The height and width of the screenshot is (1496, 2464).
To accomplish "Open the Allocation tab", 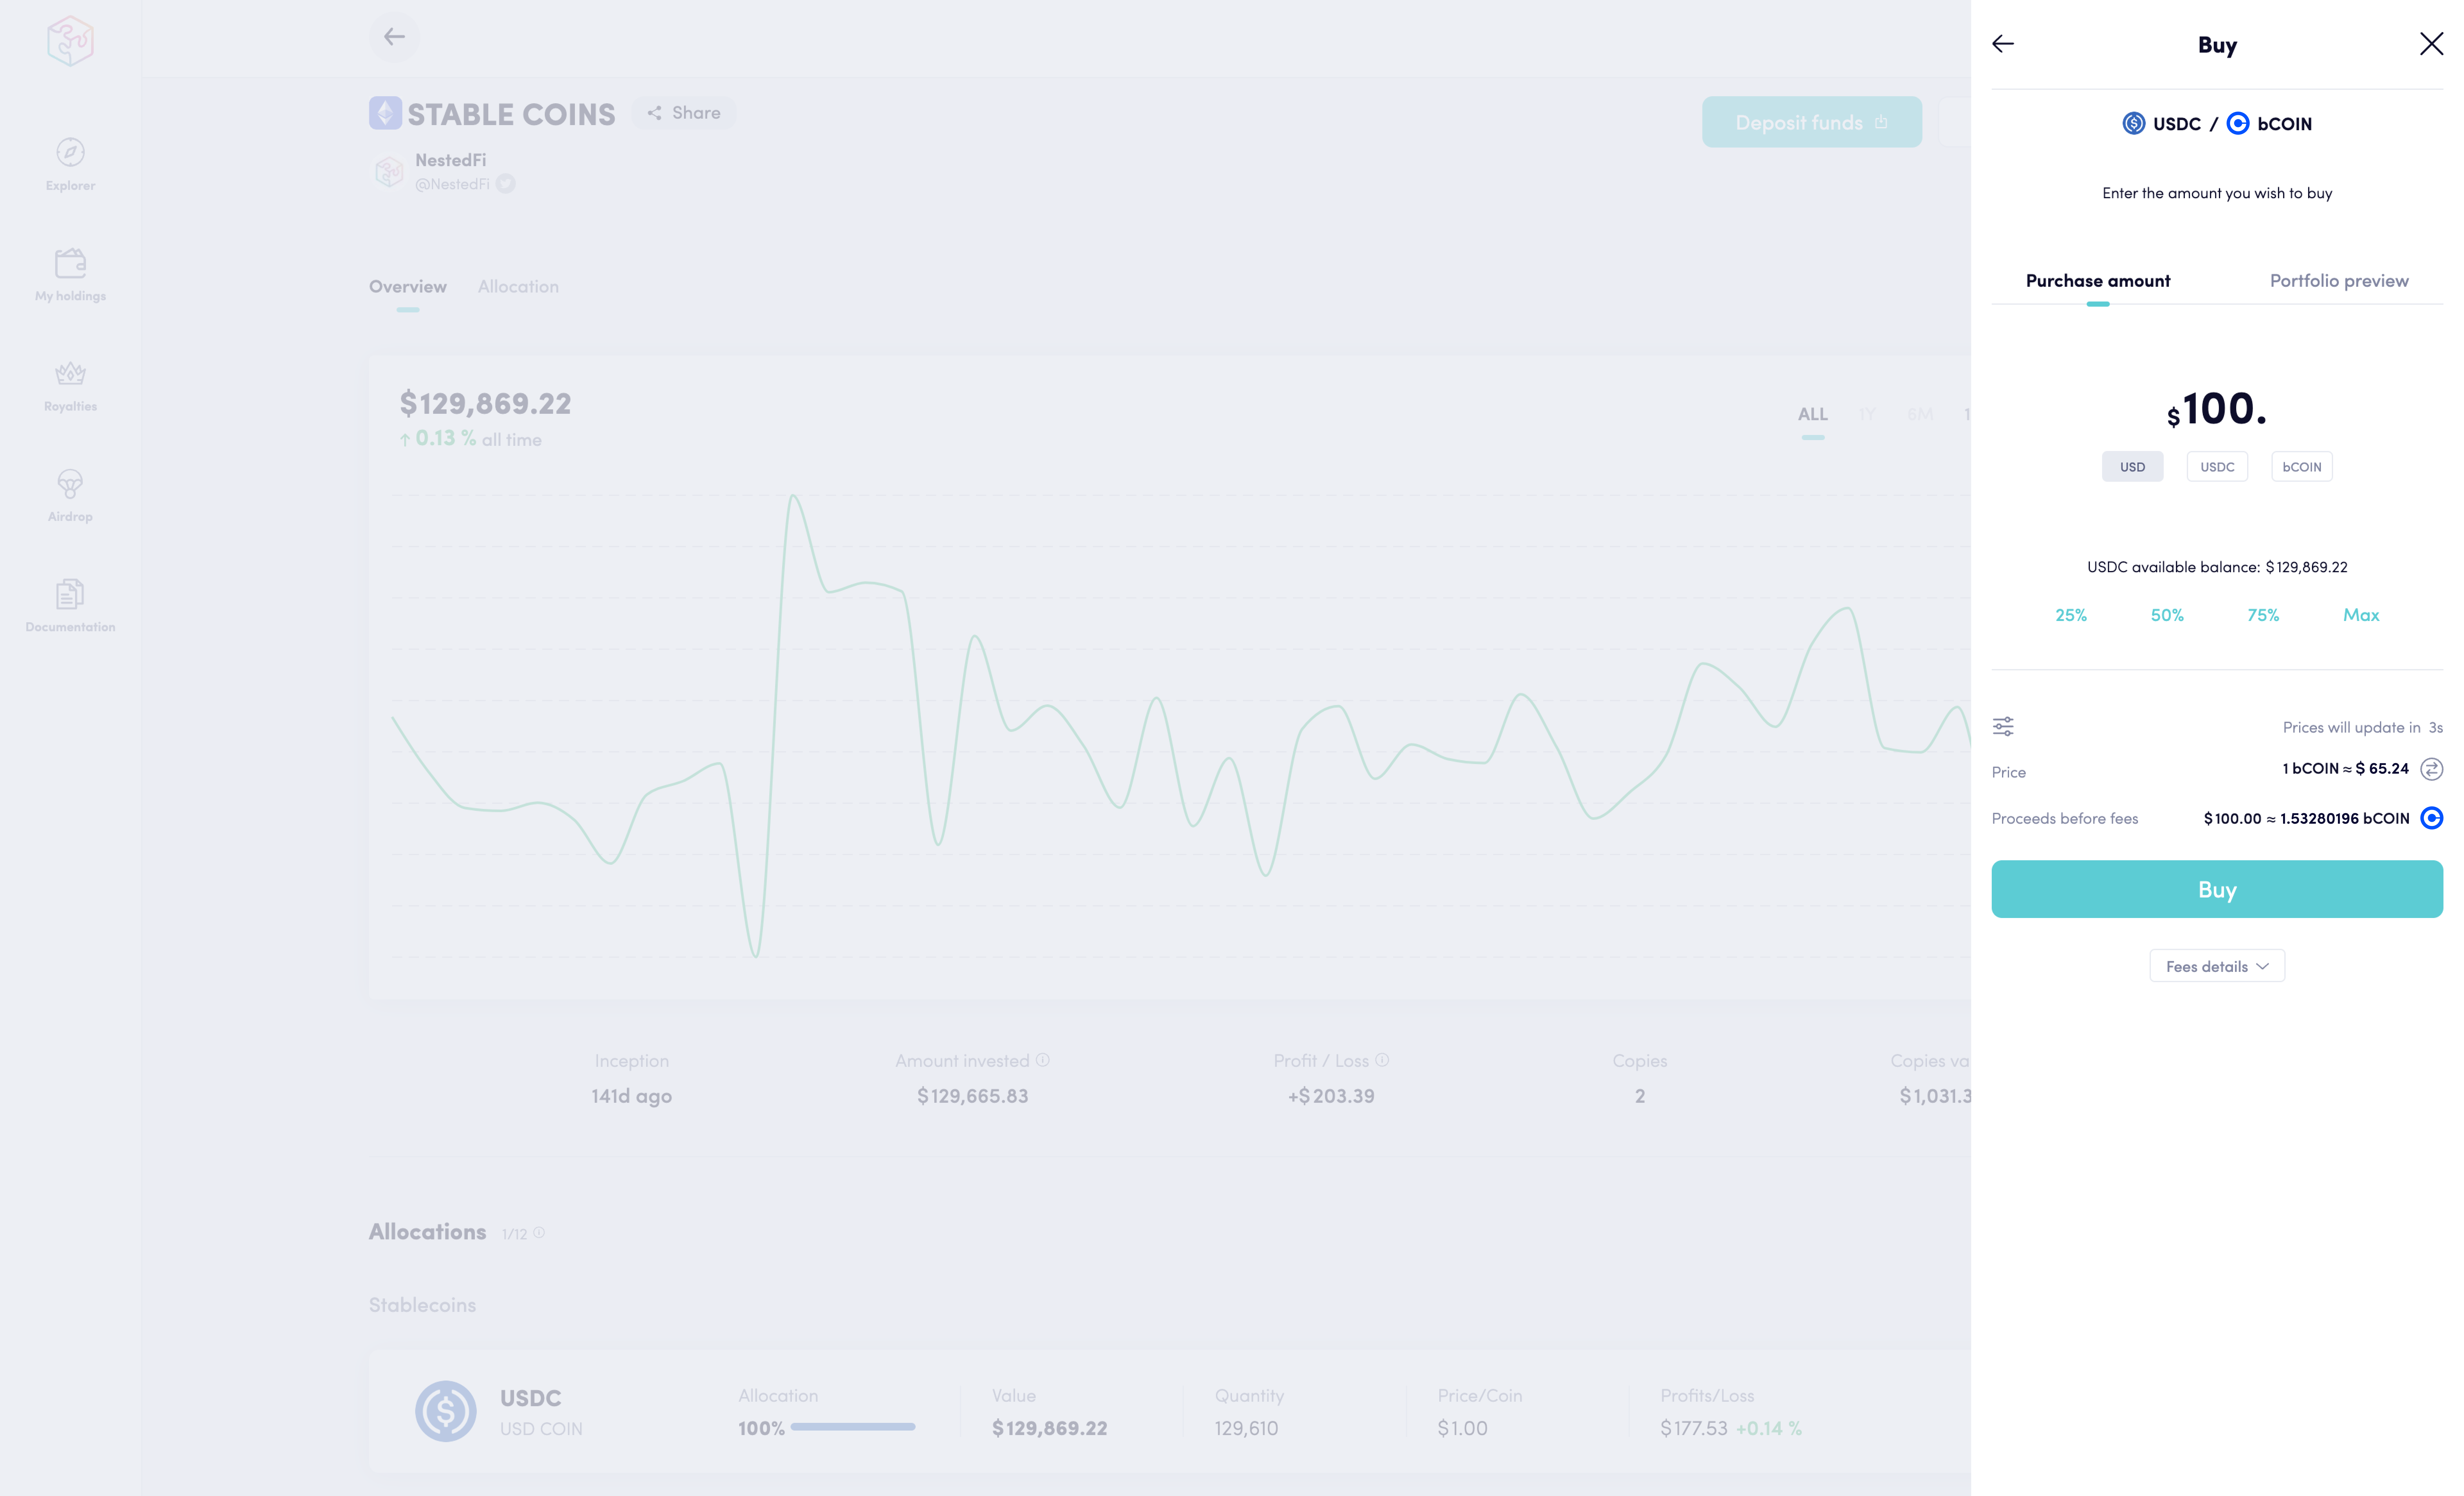I will click(518, 287).
